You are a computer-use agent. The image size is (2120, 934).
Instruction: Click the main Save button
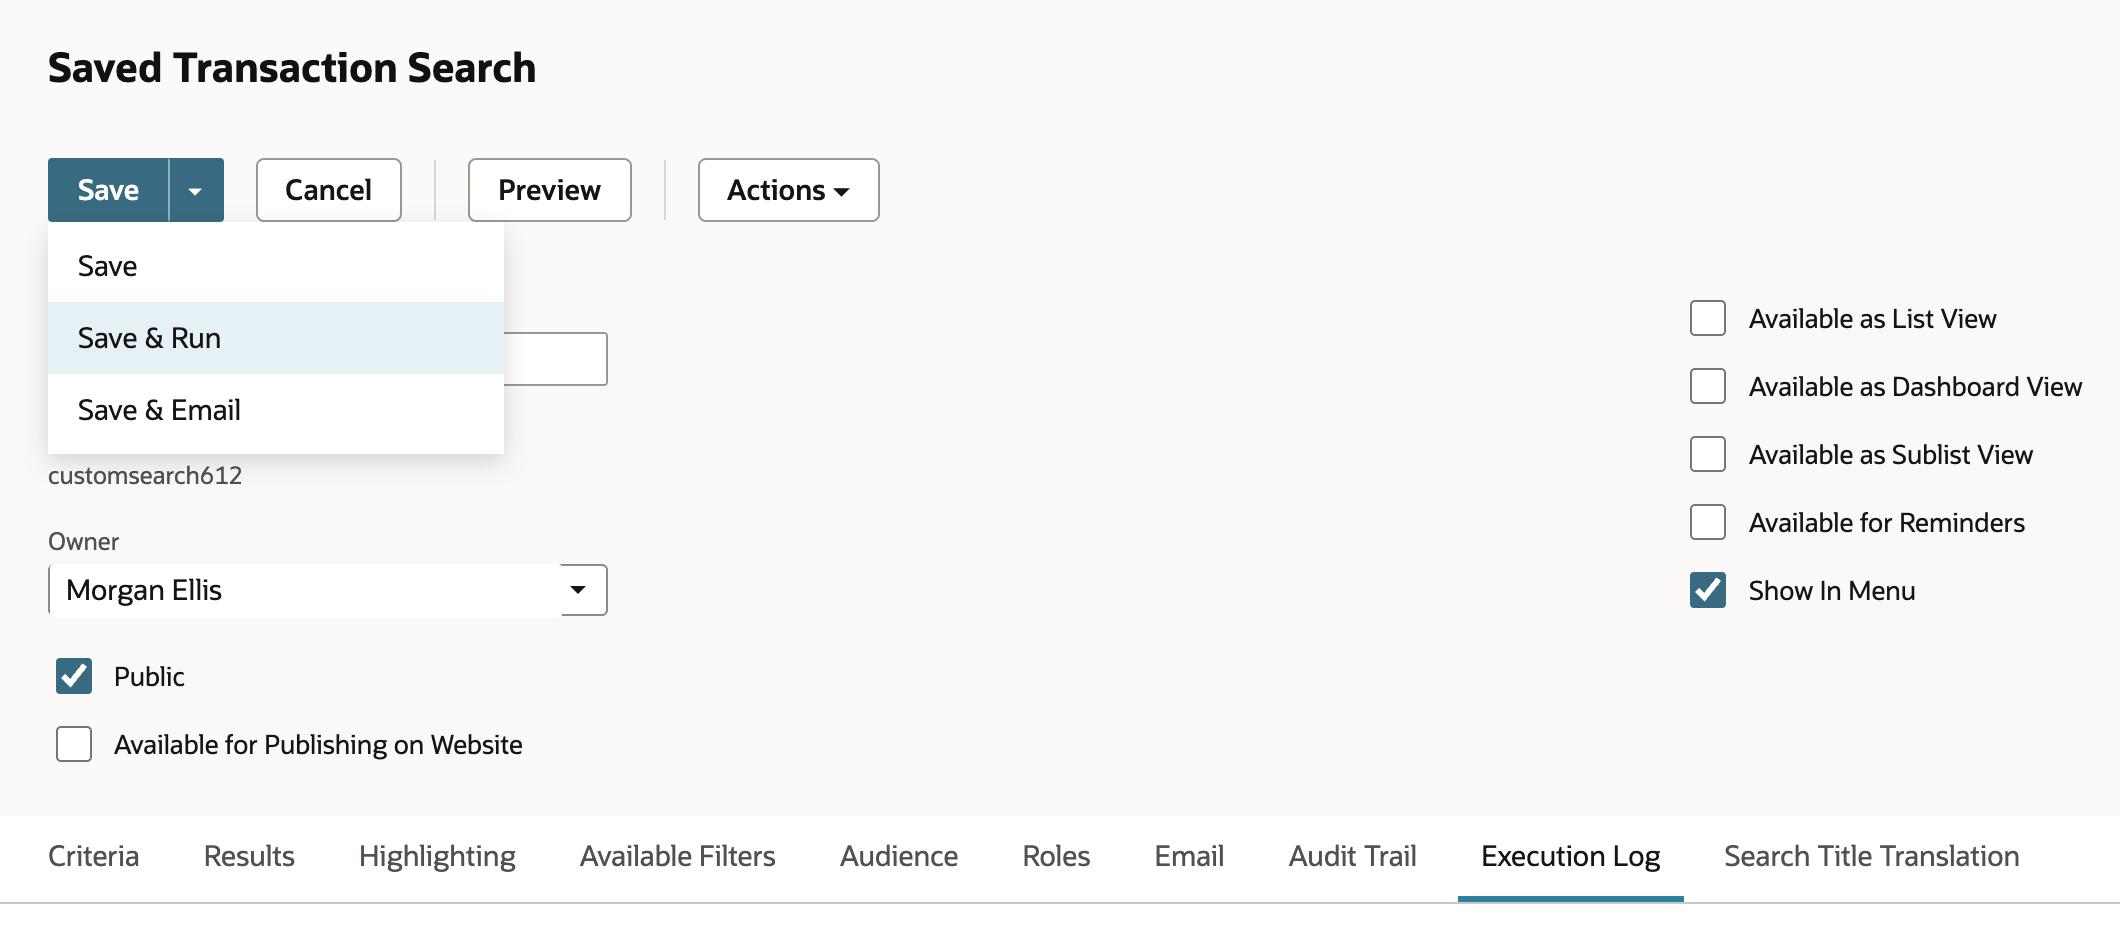tap(108, 190)
